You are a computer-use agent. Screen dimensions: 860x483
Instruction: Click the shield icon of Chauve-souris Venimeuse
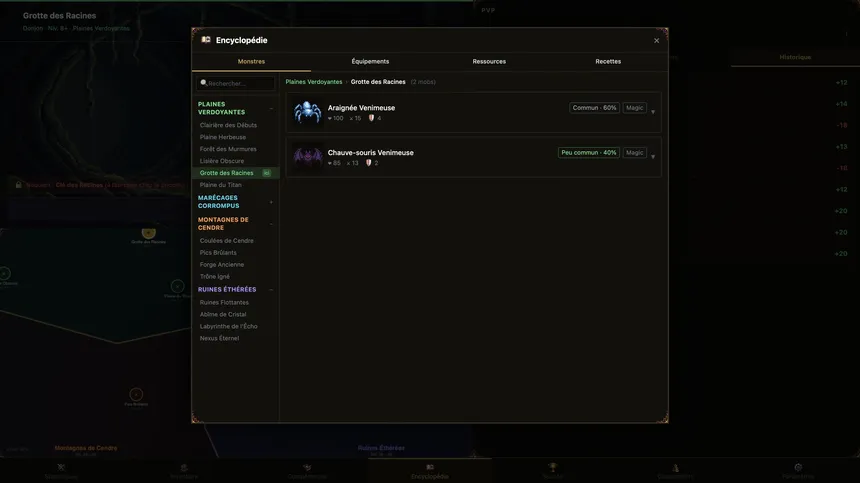369,163
